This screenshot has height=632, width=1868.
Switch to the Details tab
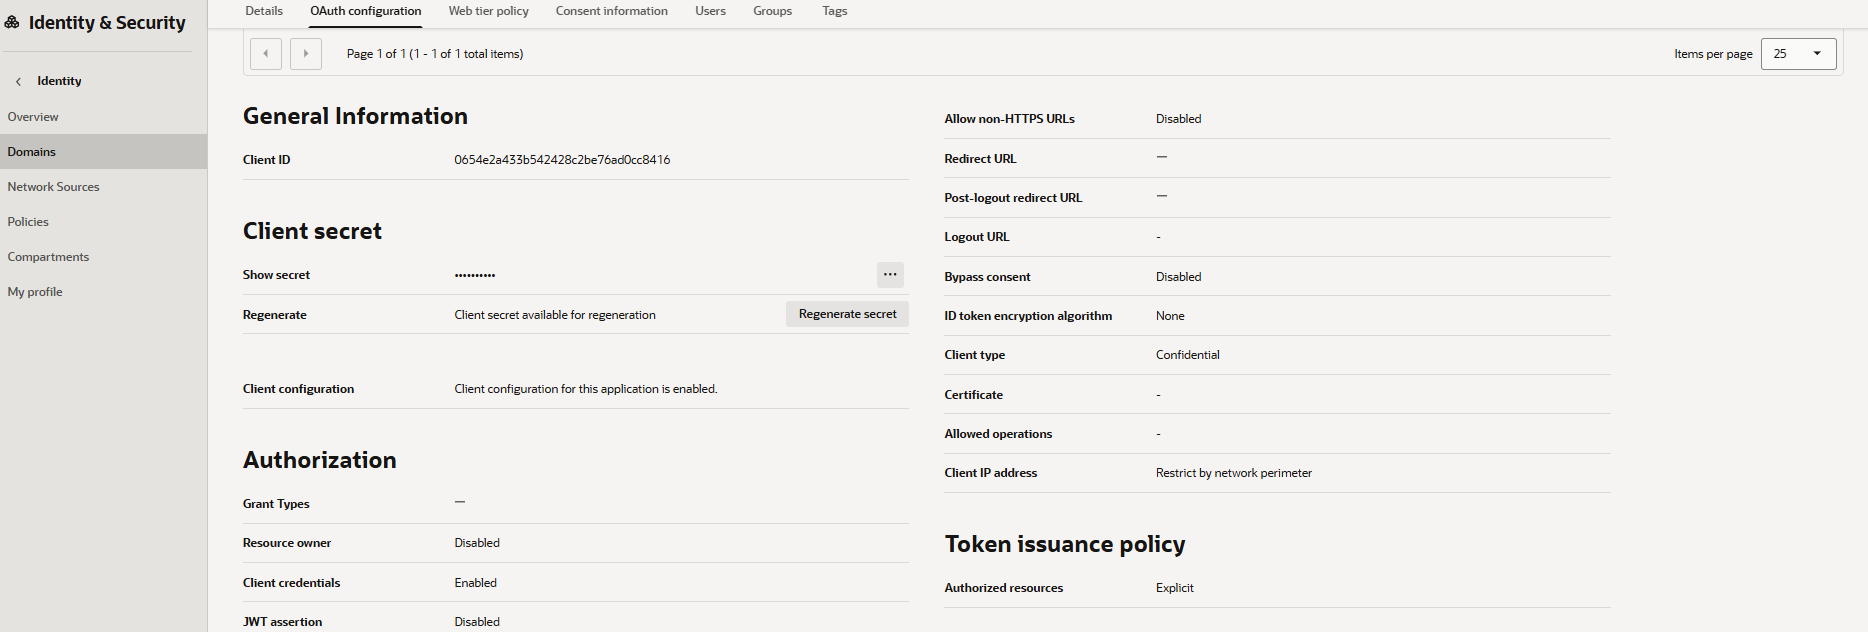pos(264,11)
